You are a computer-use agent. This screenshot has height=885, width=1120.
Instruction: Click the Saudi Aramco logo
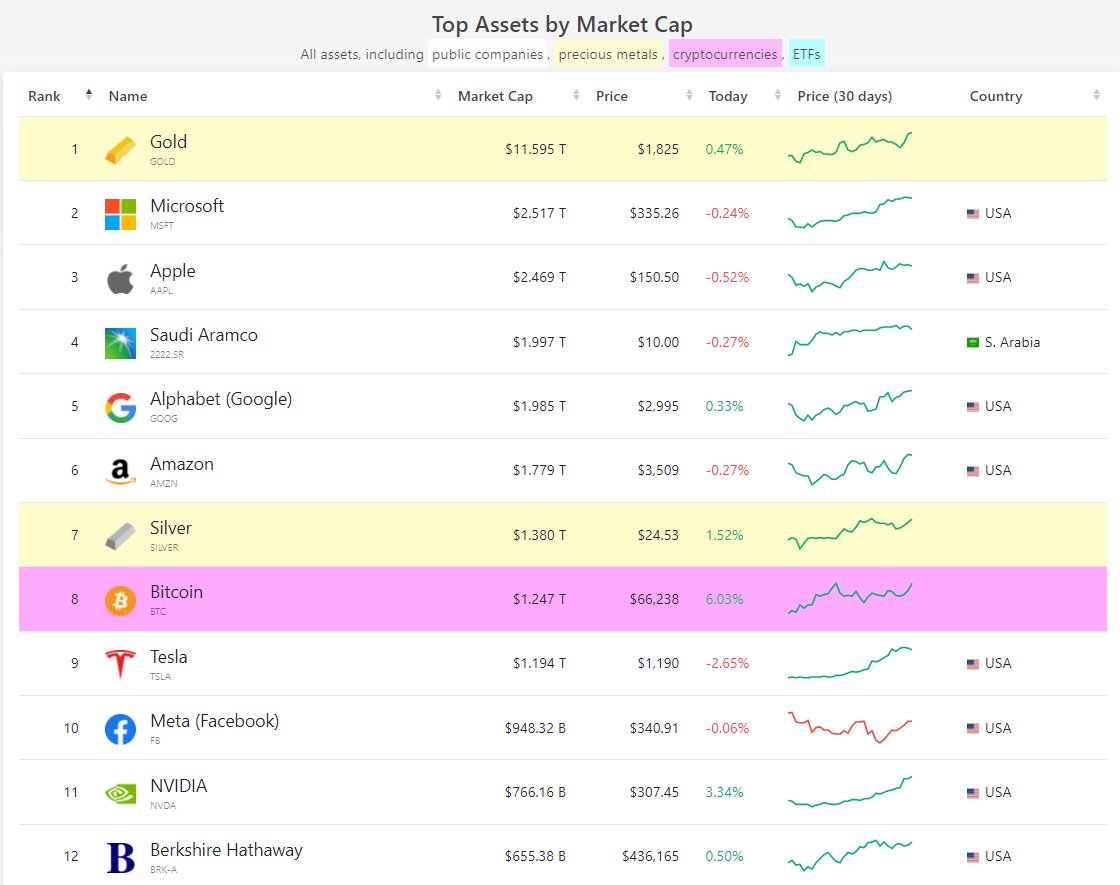coord(120,343)
